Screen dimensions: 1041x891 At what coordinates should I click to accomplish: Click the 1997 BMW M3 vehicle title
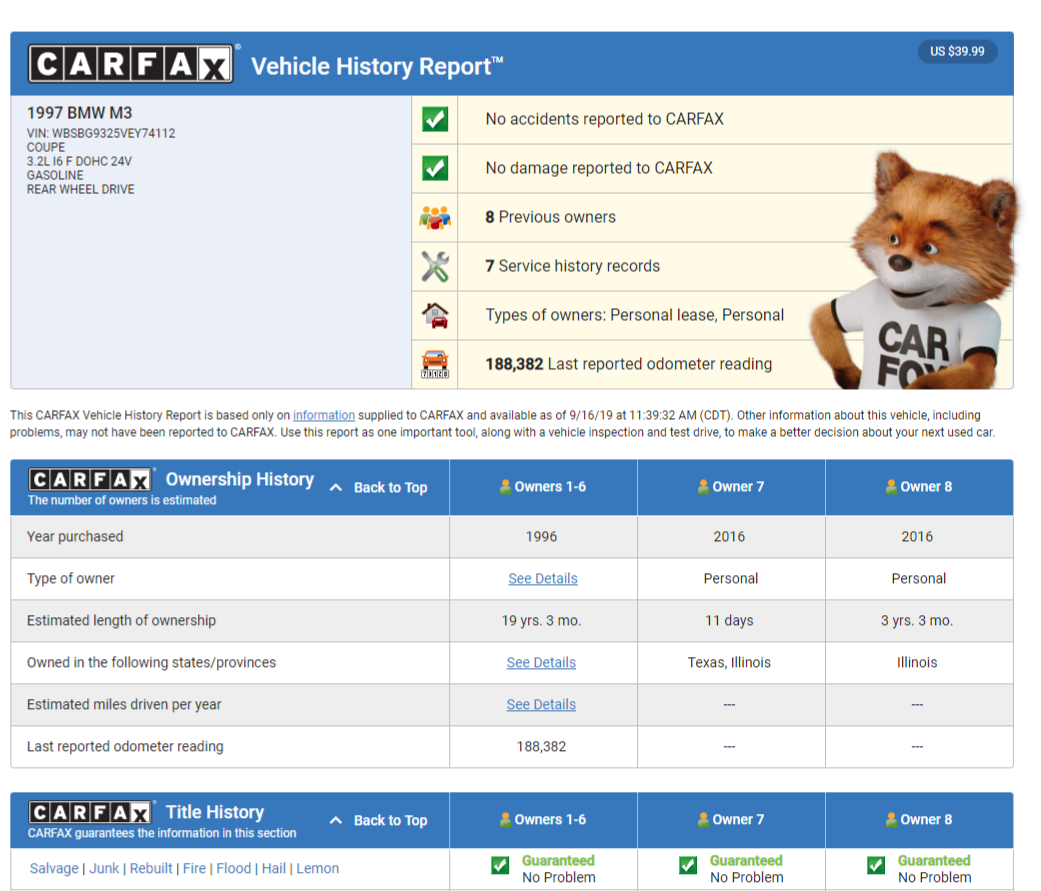click(x=79, y=113)
